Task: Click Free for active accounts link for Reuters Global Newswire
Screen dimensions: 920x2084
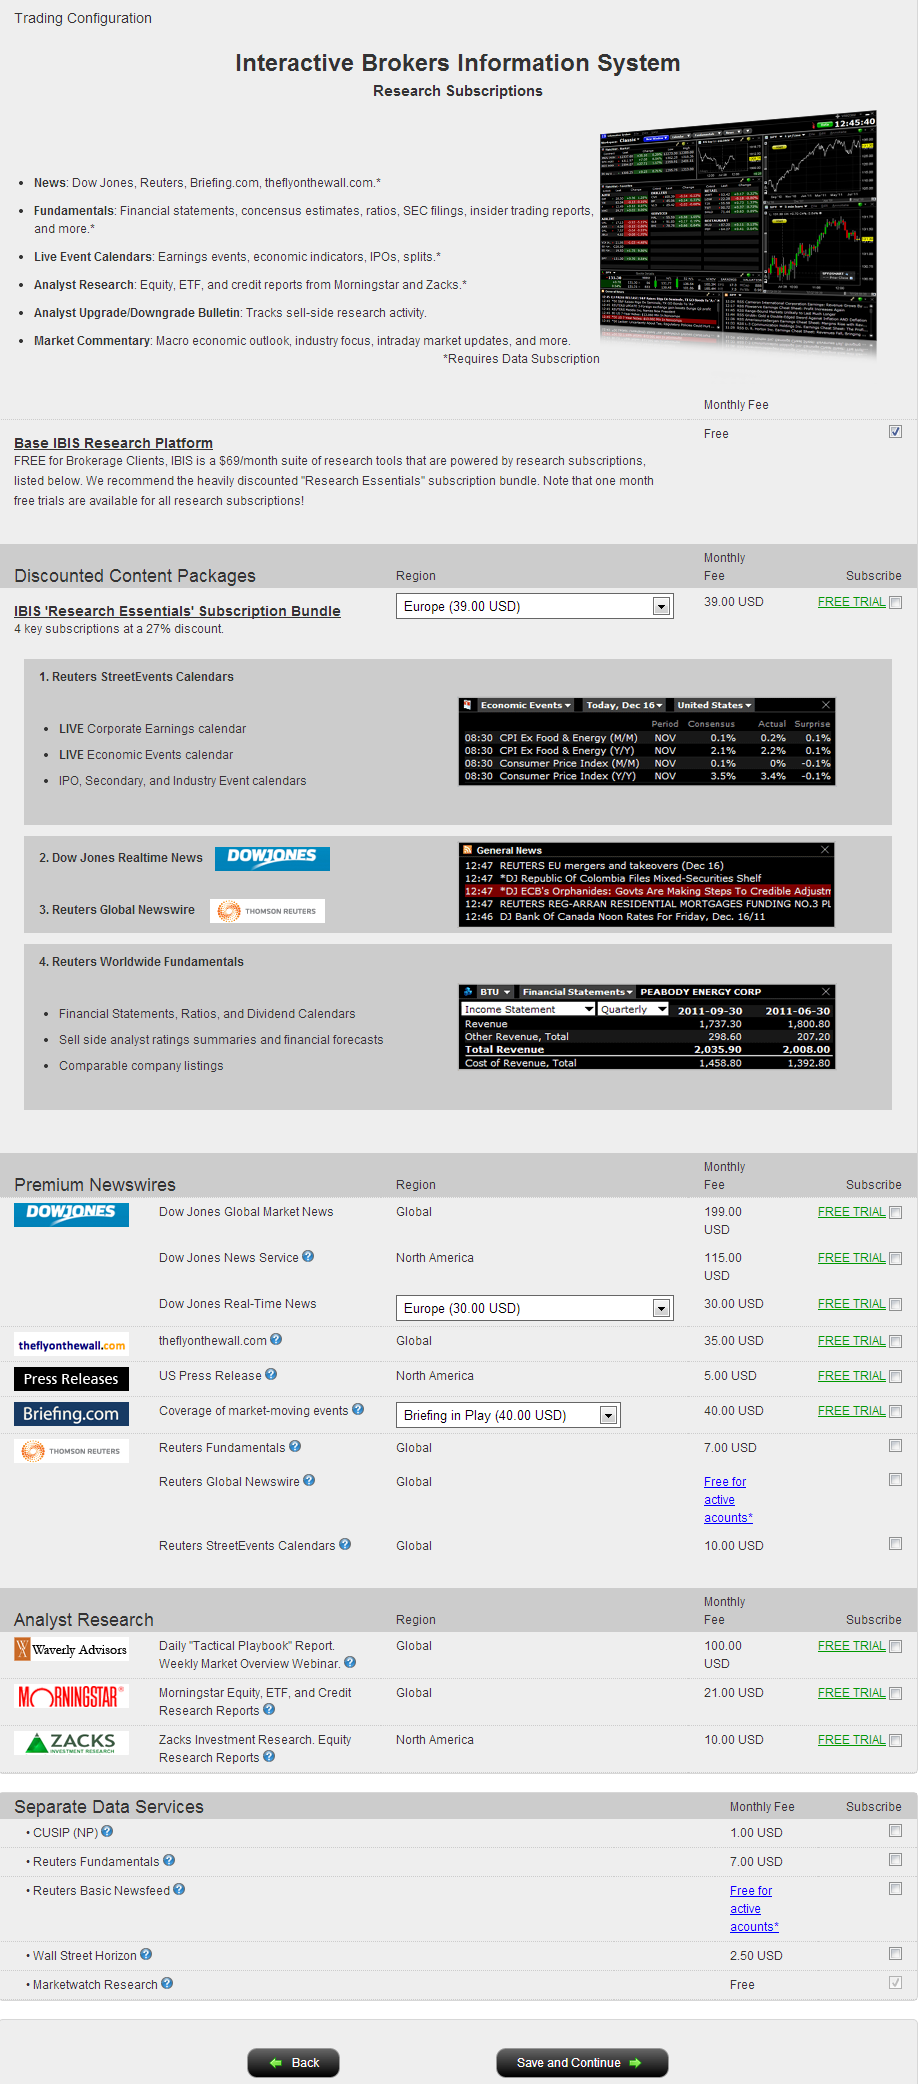Action: pos(728,1500)
